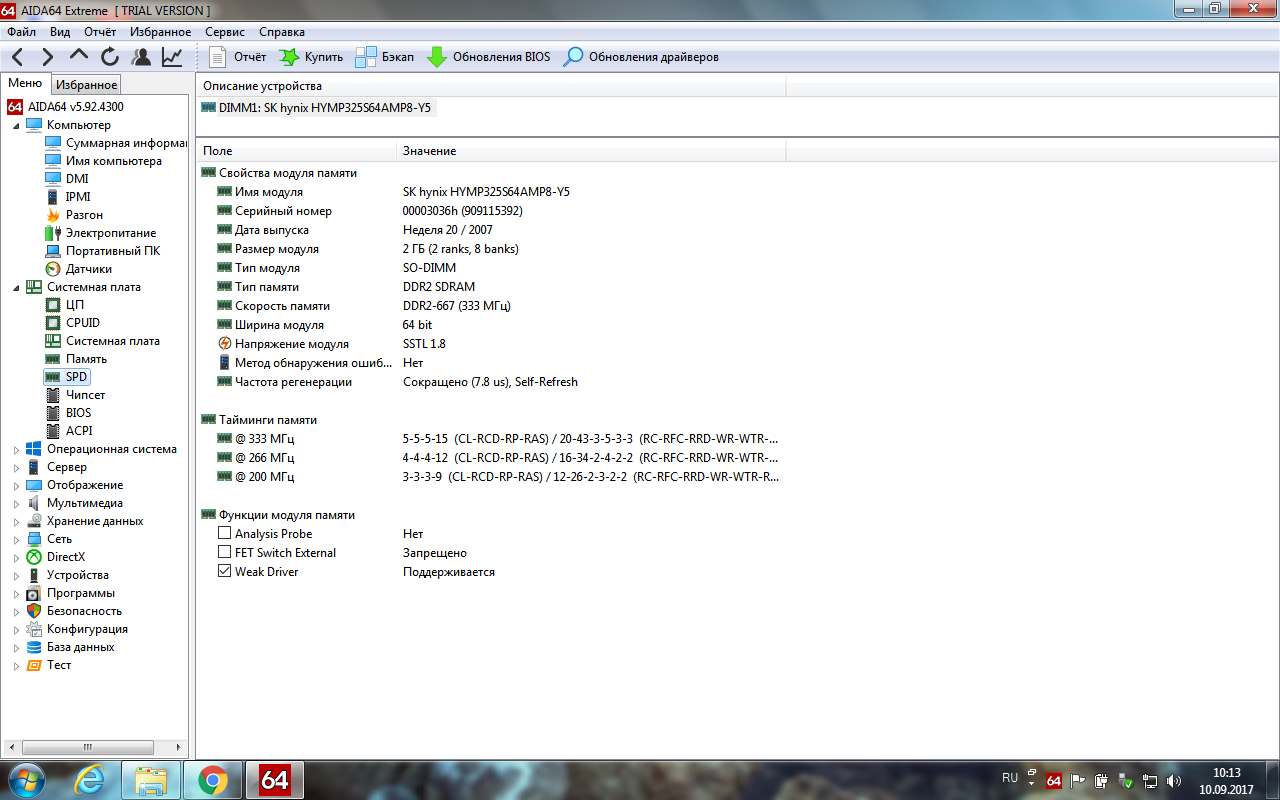Open the Справка menu
Viewport: 1280px width, 800px height.
[282, 32]
